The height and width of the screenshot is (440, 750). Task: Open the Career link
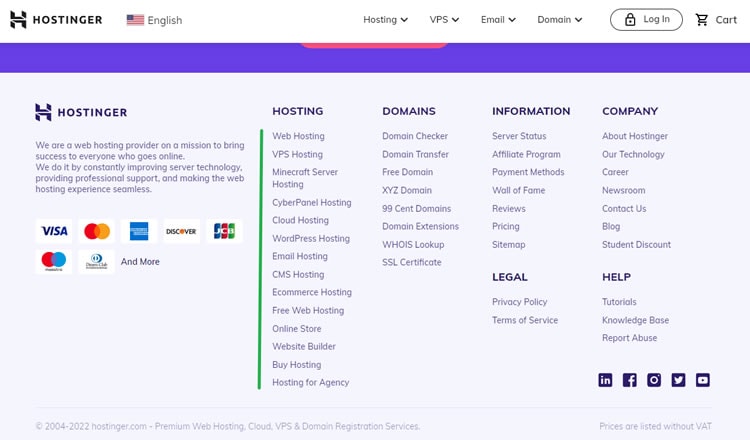click(x=615, y=172)
